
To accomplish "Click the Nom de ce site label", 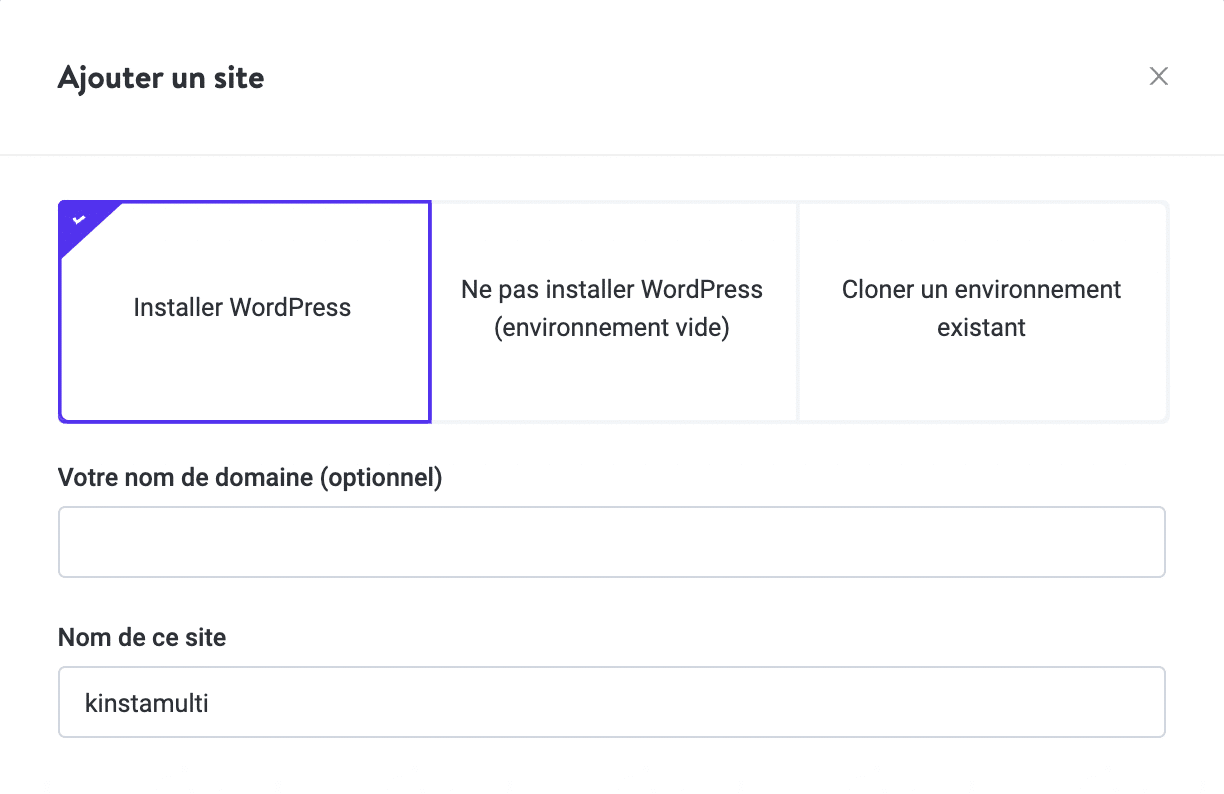I will pos(142,637).
